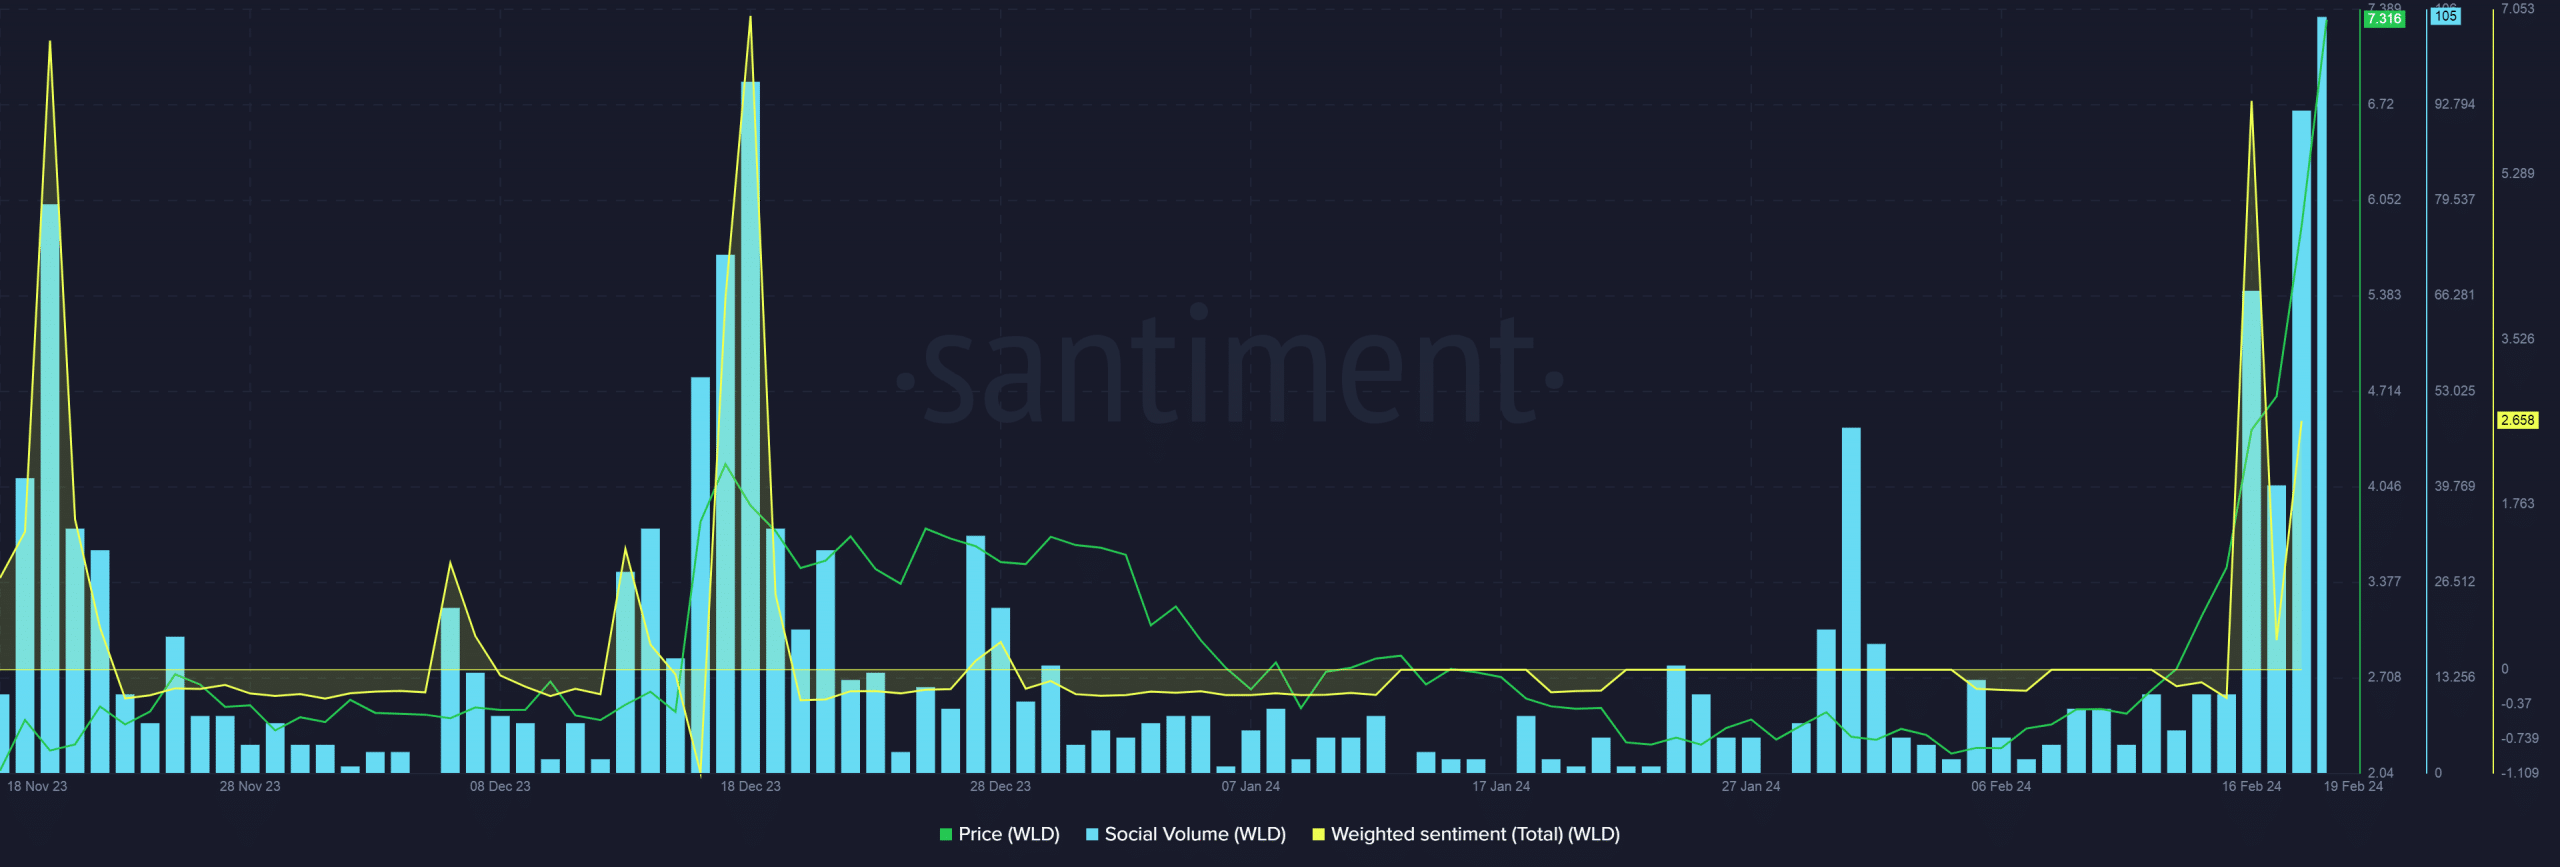
Task: Click the blue Social Volume legend square
Action: [1092, 834]
